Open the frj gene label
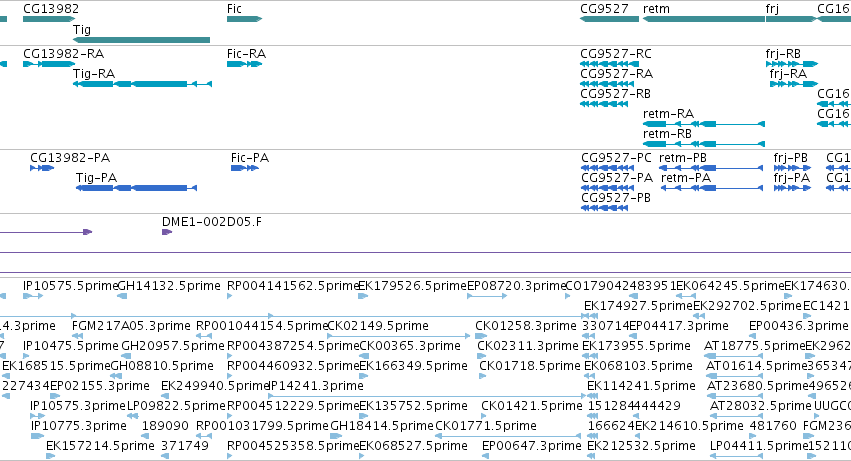The image size is (851, 461). pyautogui.click(x=772, y=9)
